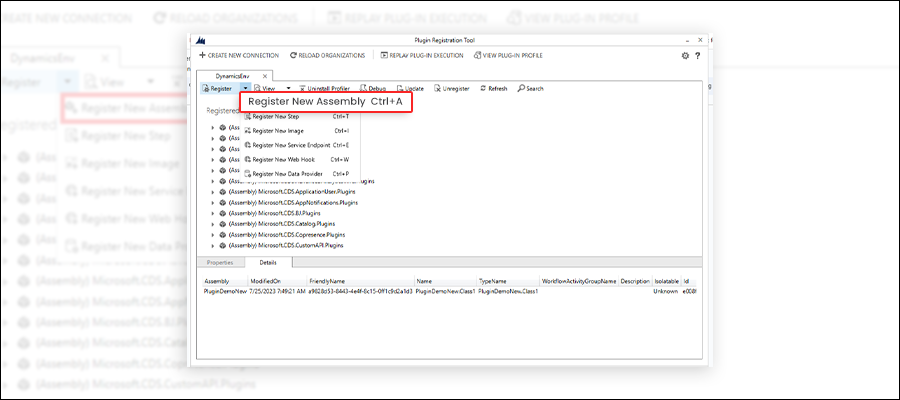Click the WorkflowActivityGroupName column header
Image resolution: width=900 pixels, height=400 pixels.
[579, 282]
